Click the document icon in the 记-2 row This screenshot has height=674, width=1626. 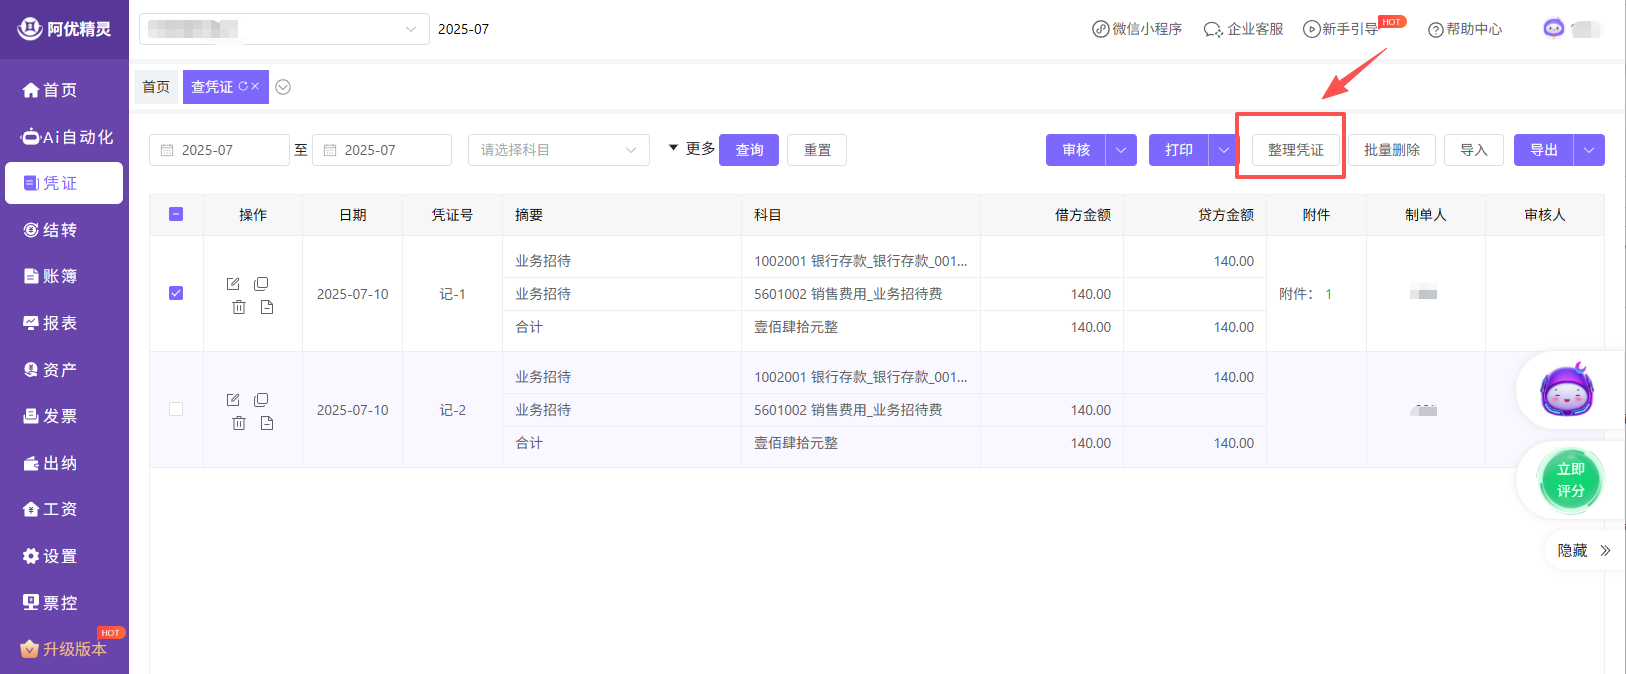point(267,423)
